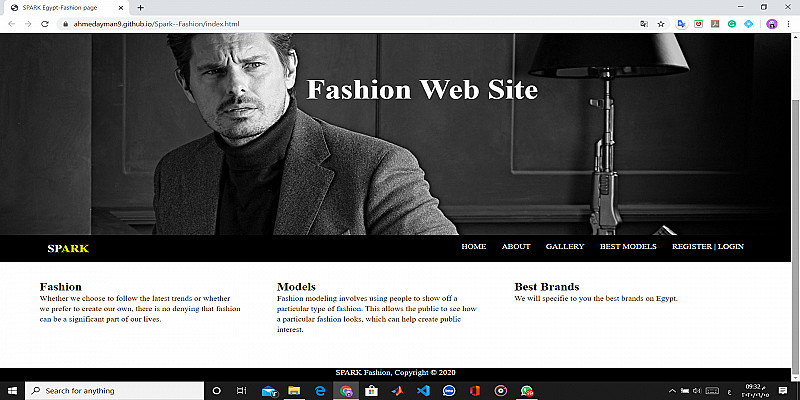The width and height of the screenshot is (800, 400).
Task: Open the BEST MODELS navigation link
Action: [628, 246]
